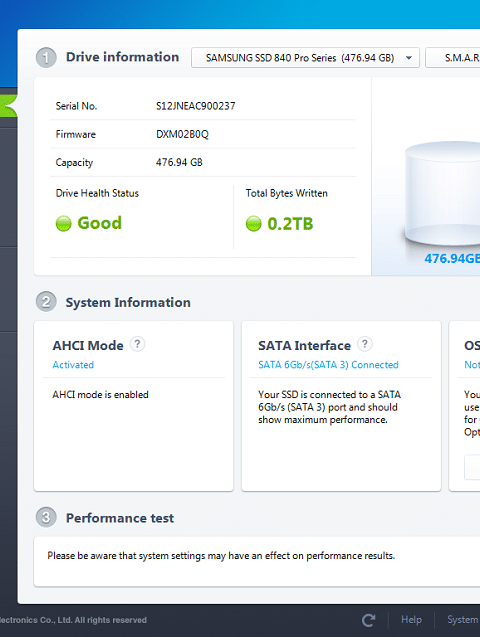Open System link in the footer
The width and height of the screenshot is (480, 637).
tap(463, 620)
